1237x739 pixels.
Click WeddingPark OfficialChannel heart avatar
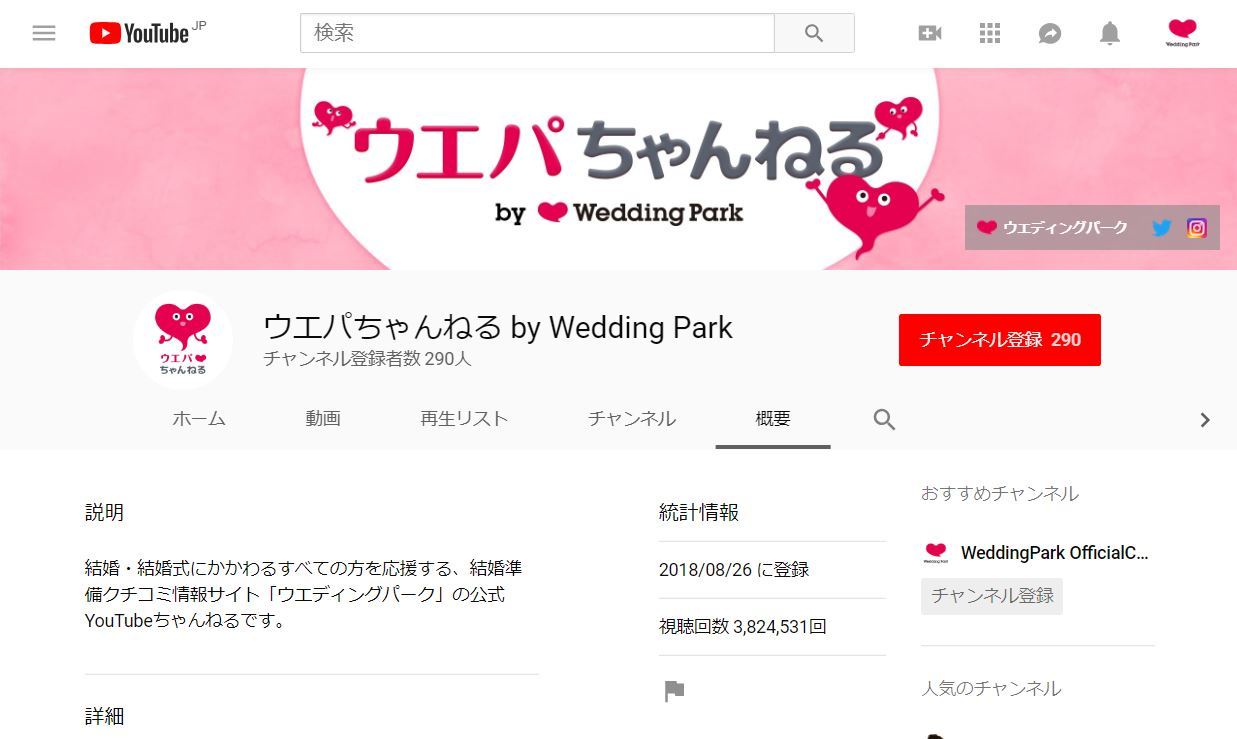pyautogui.click(x=936, y=552)
